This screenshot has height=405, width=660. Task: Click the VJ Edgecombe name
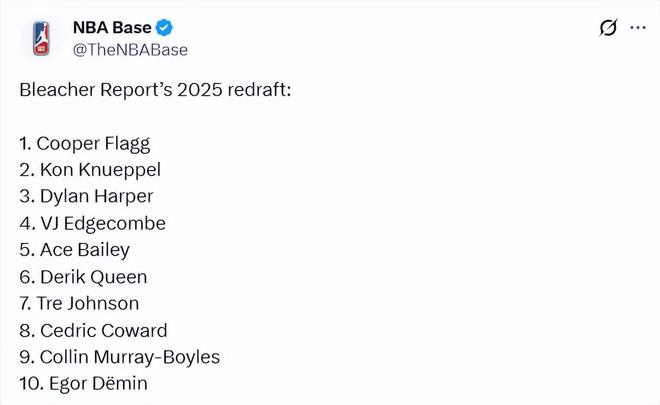click(103, 223)
